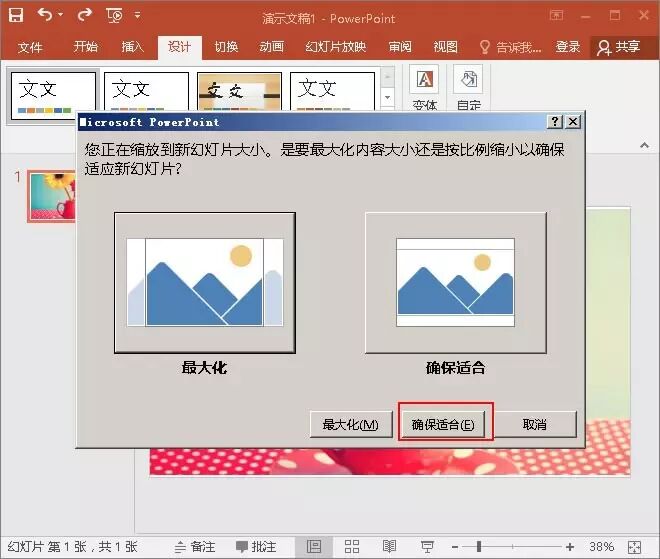Click the dialog help question mark button
Image resolution: width=660 pixels, height=559 pixels.
click(x=555, y=122)
